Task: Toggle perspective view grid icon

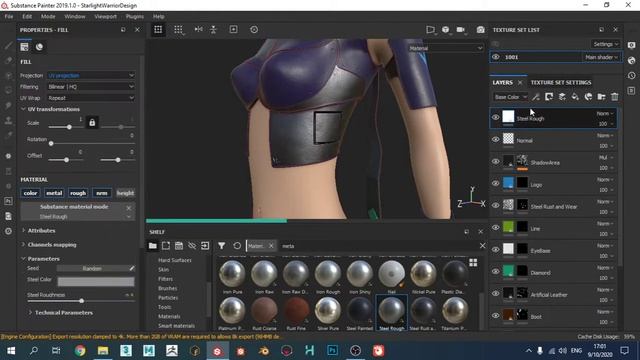Action: (158, 29)
